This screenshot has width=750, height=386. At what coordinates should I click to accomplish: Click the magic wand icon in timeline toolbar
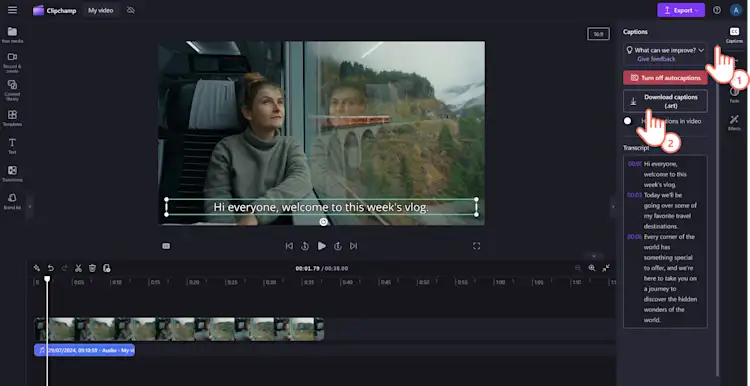tap(37, 268)
